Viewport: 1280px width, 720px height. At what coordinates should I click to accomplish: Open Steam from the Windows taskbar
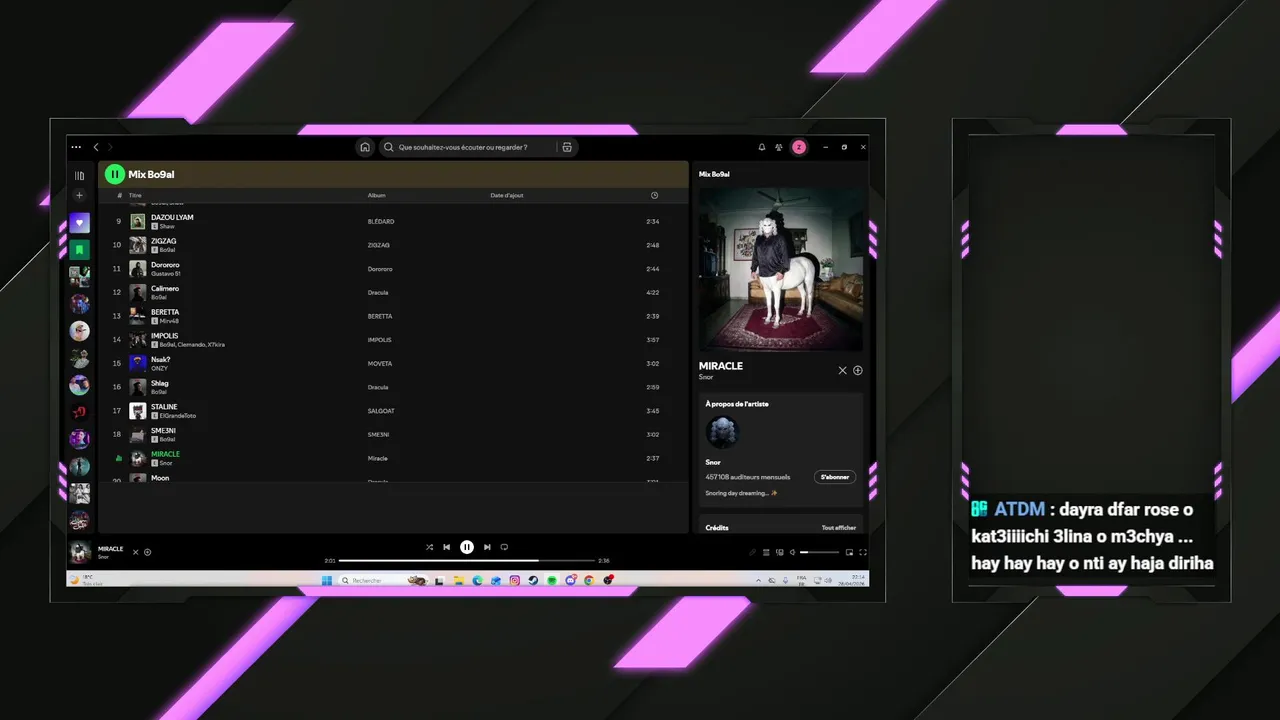pyautogui.click(x=533, y=580)
